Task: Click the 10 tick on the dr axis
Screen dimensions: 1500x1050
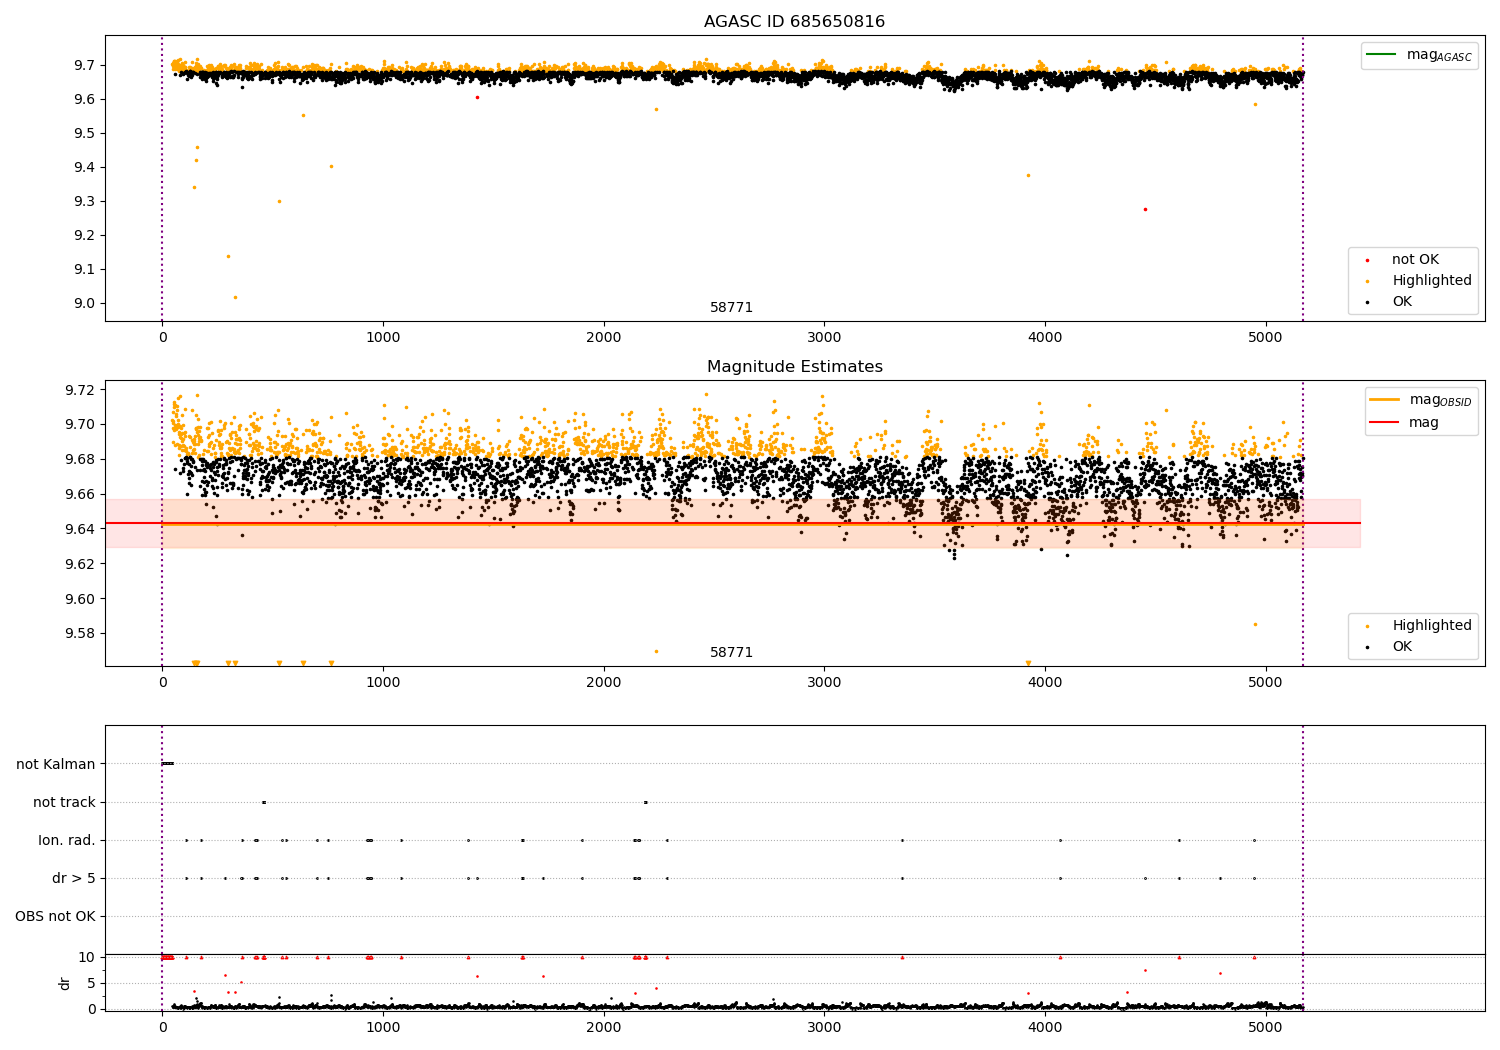Action: (x=88, y=958)
